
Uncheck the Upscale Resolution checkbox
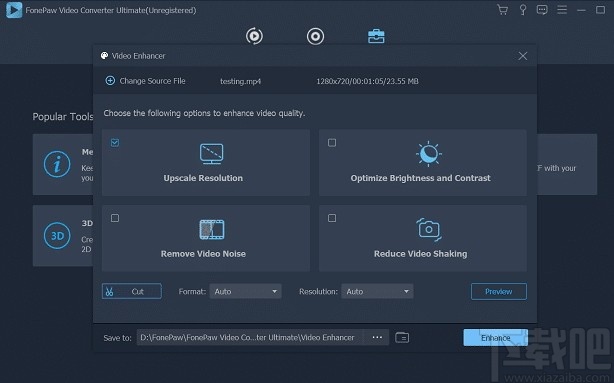coord(115,143)
